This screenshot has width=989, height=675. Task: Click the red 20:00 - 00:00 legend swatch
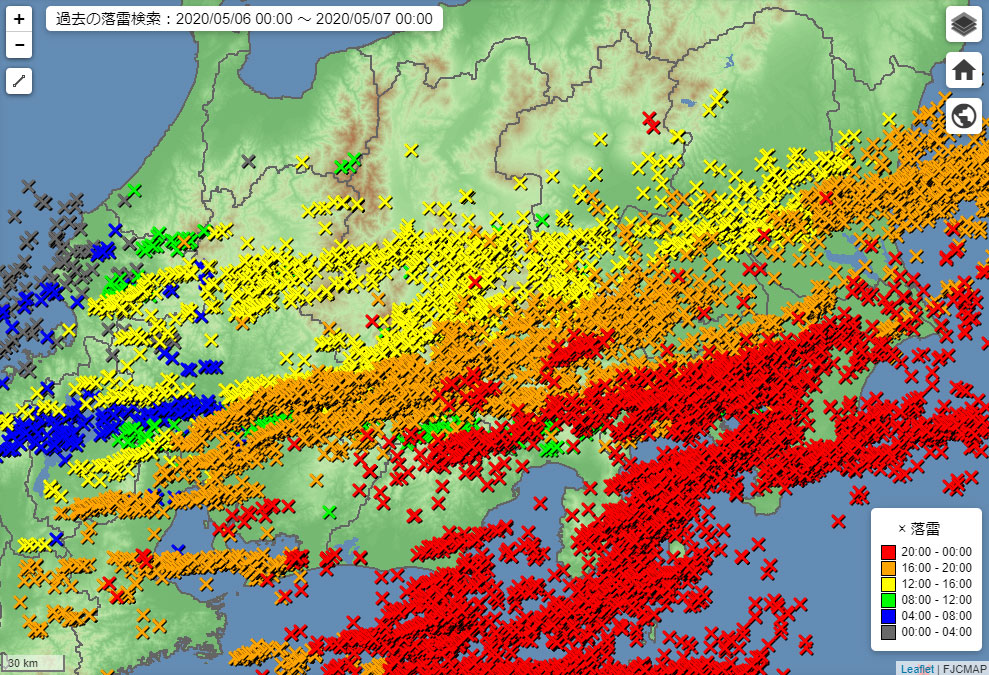[x=888, y=551]
